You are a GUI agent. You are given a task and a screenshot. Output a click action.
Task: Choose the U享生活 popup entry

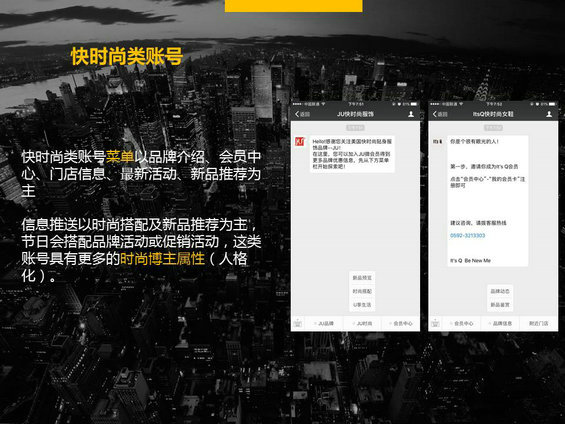[x=362, y=305]
